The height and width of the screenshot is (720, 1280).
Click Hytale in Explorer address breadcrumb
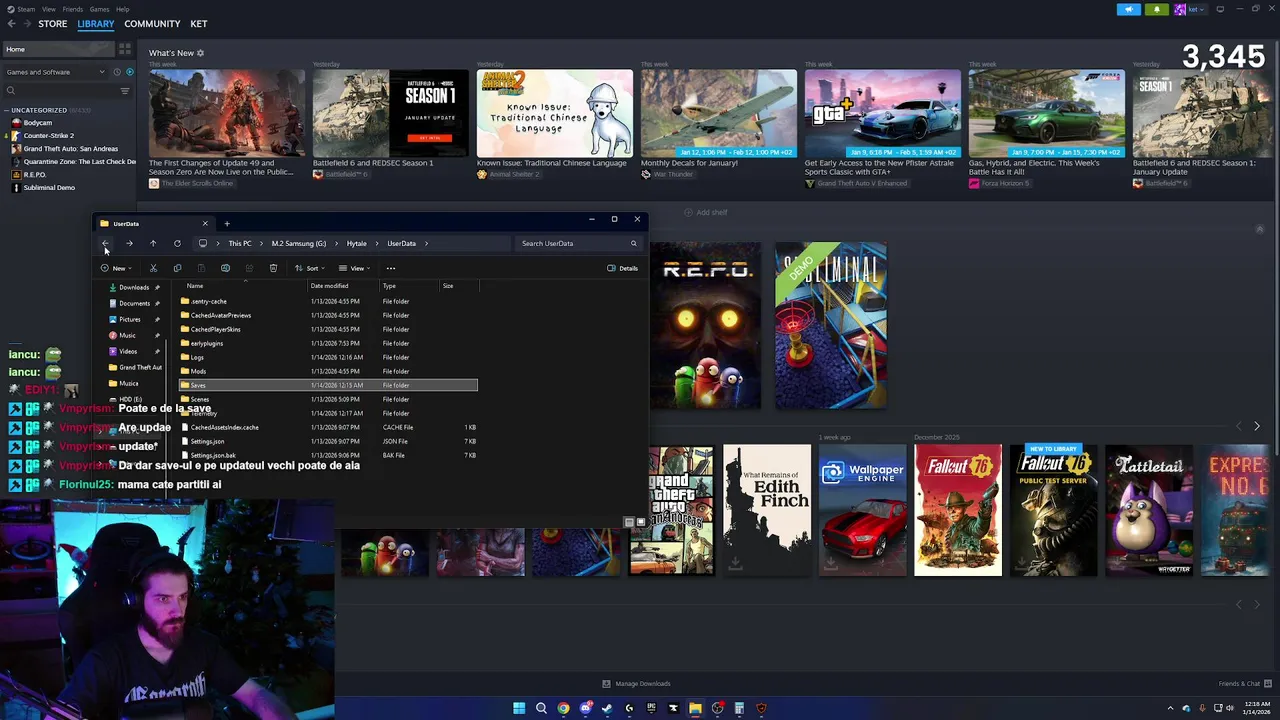[357, 243]
